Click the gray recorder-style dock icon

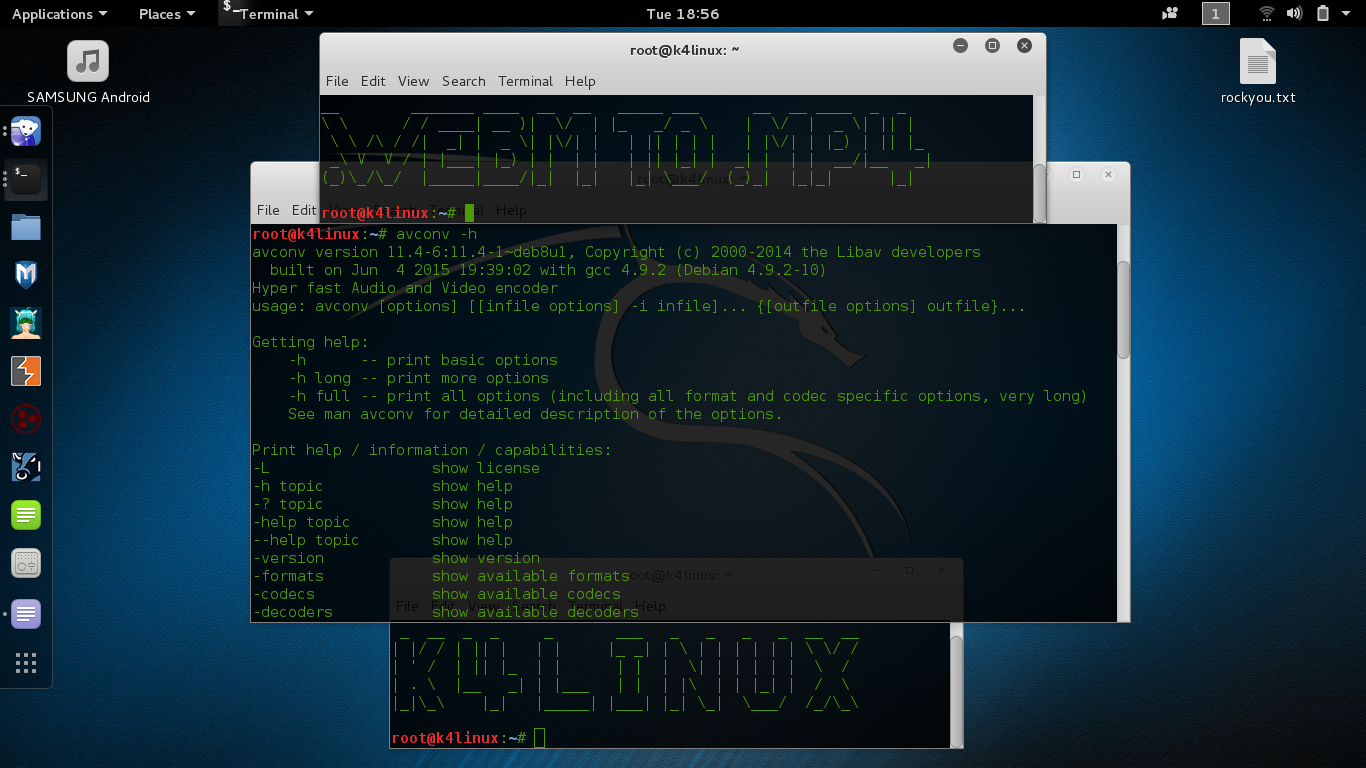coord(26,563)
